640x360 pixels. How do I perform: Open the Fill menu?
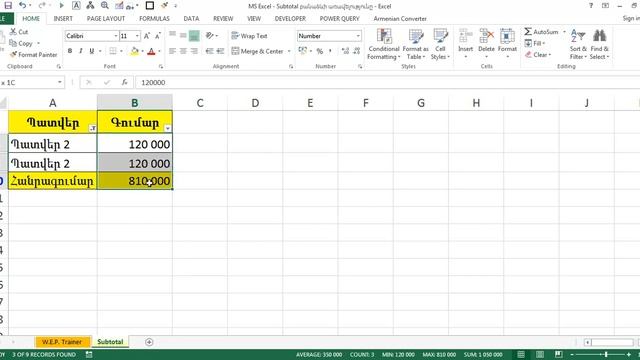point(535,43)
